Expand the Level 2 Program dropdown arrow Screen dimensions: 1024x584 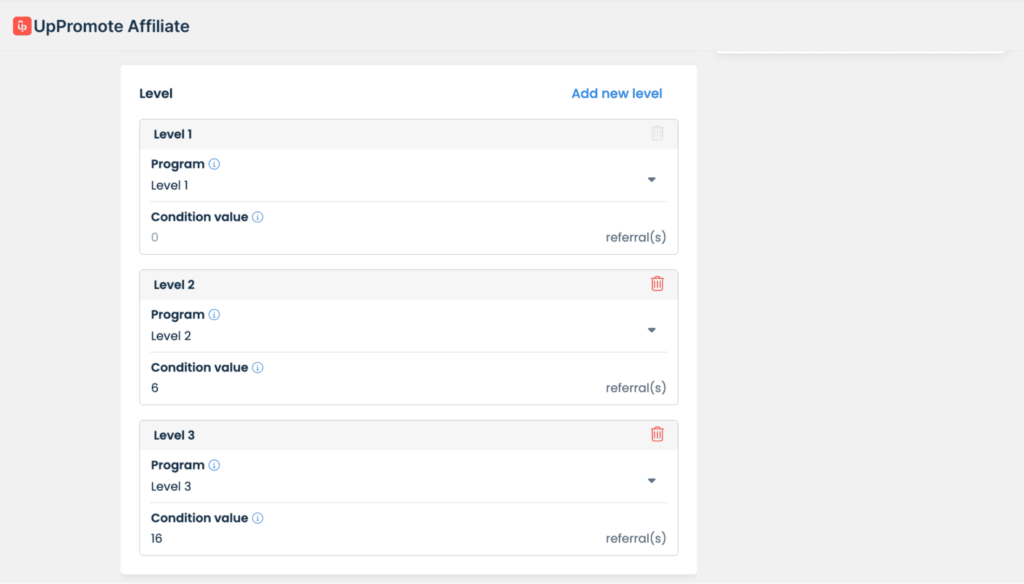[651, 330]
